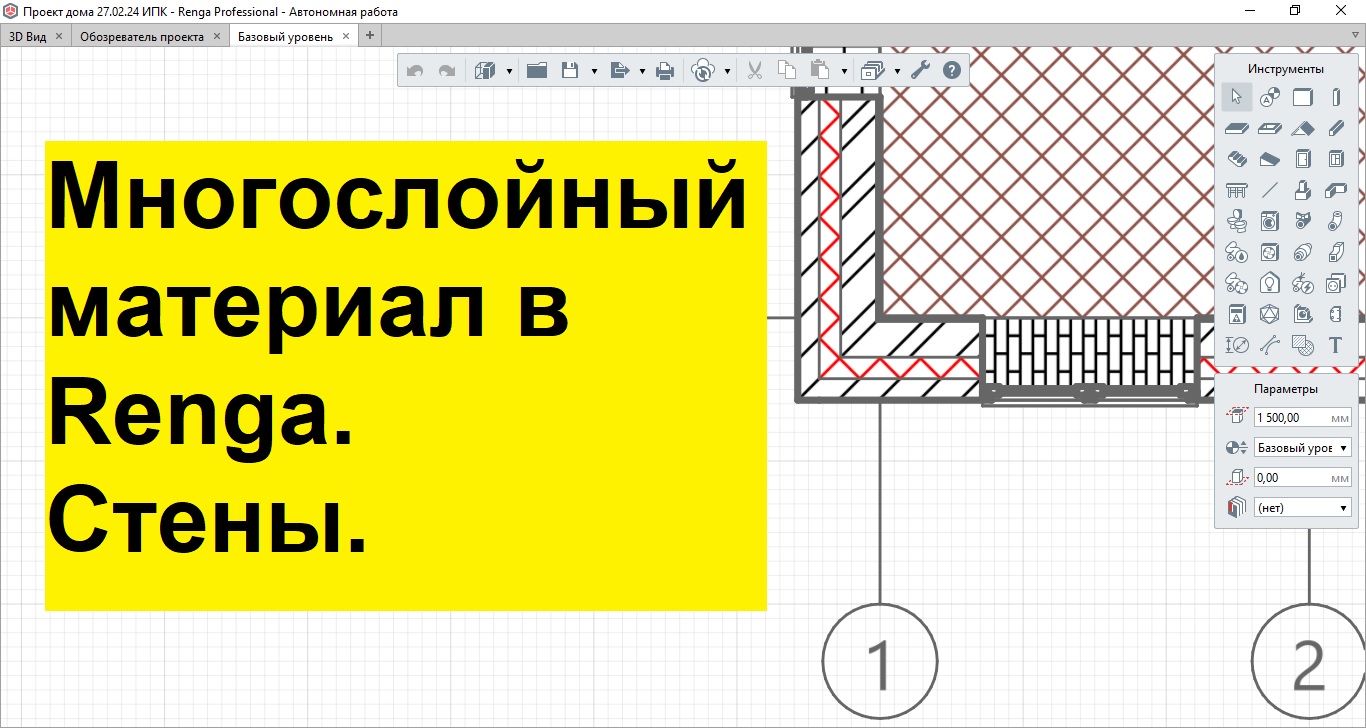Select the Strip foundation tool

click(1335, 190)
